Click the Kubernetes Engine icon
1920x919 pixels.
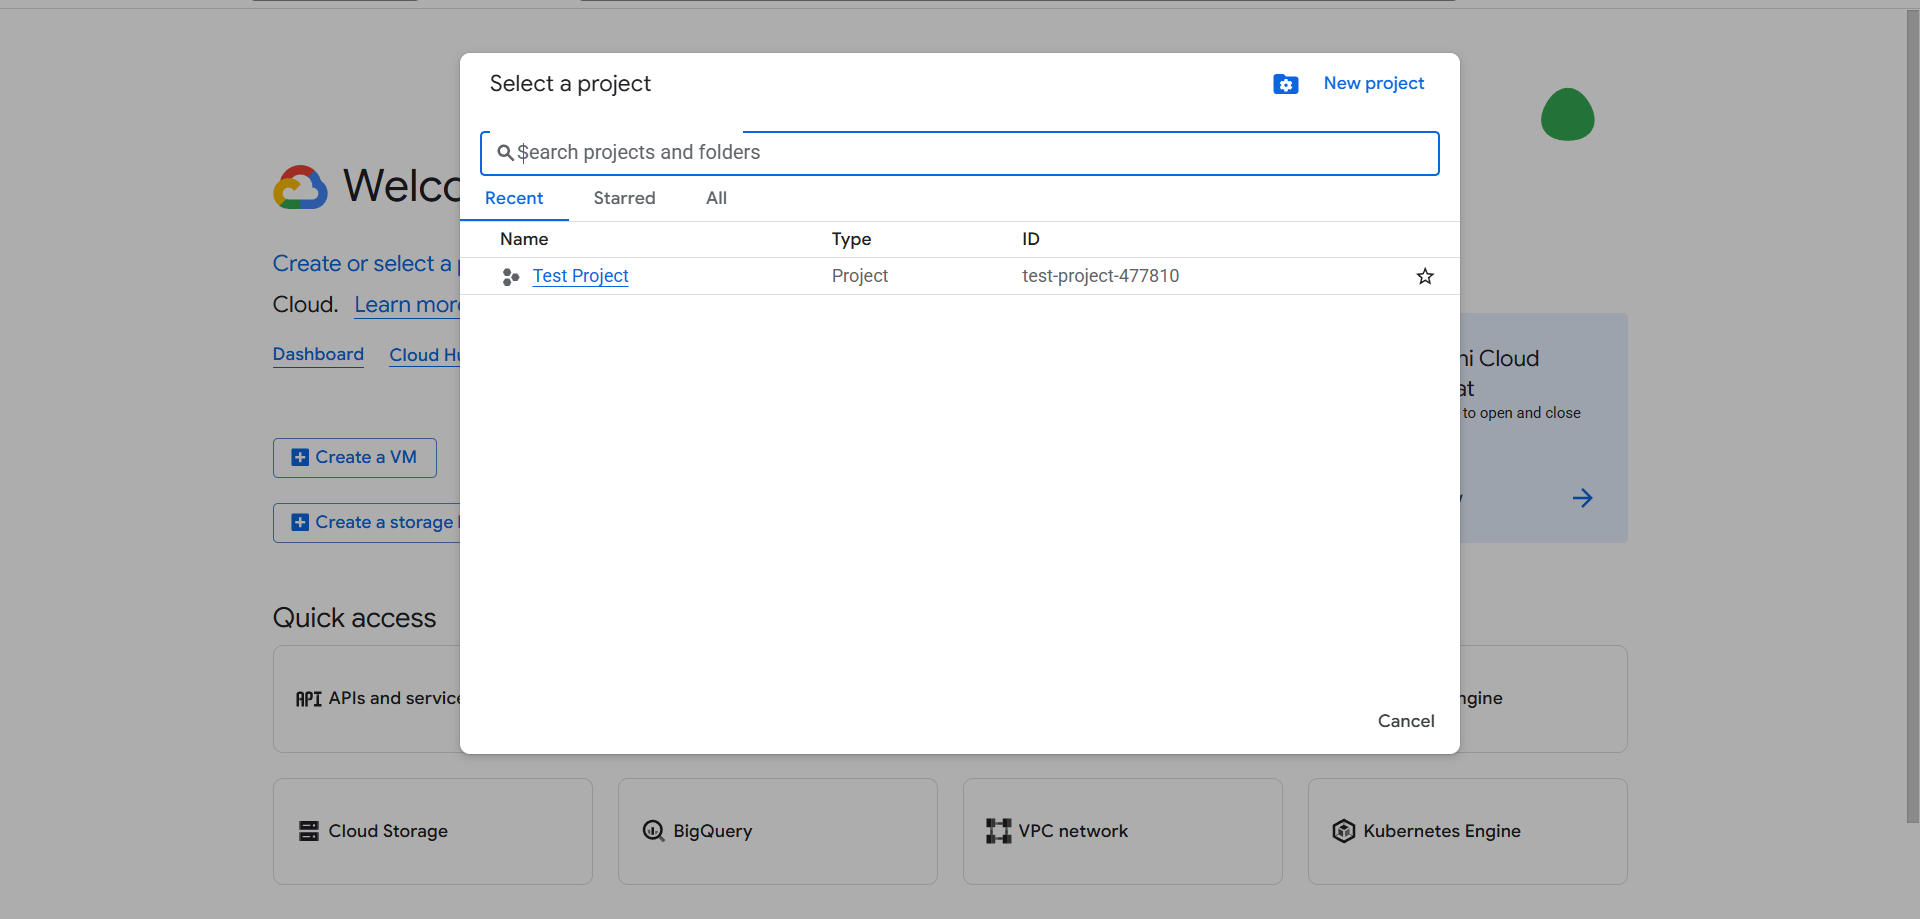(1344, 831)
